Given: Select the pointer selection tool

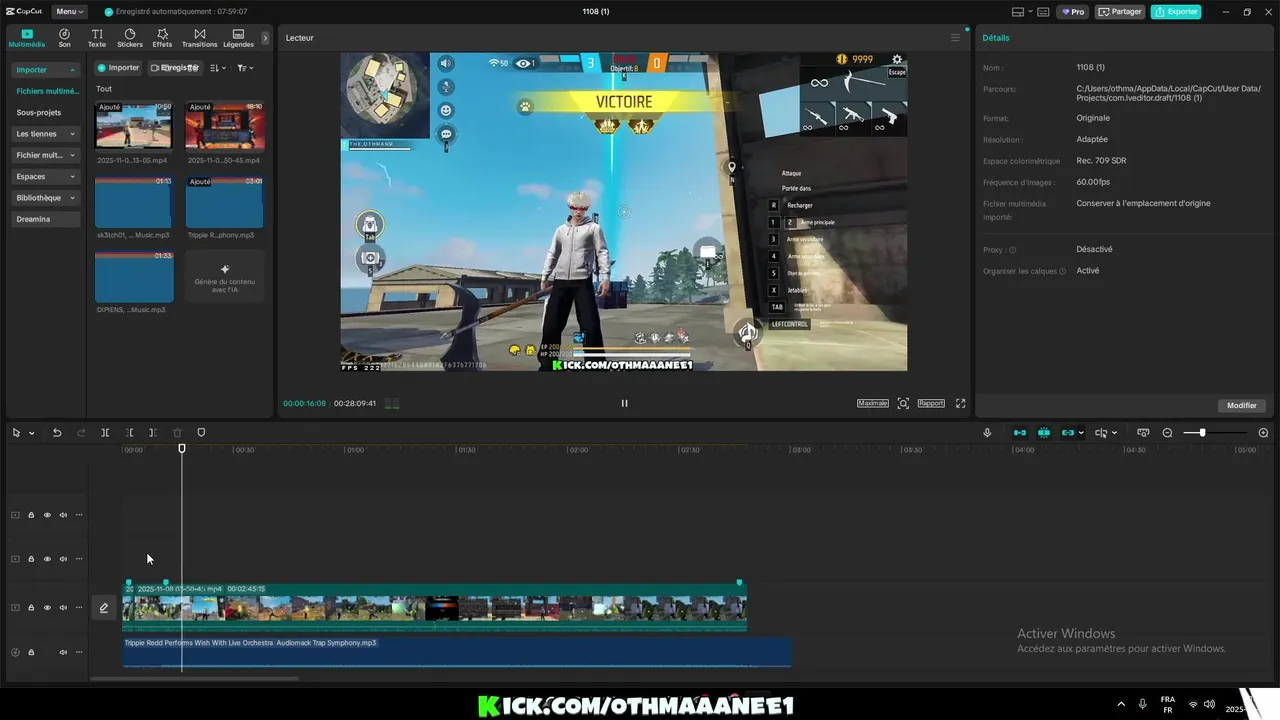Looking at the screenshot, I should (x=16, y=433).
